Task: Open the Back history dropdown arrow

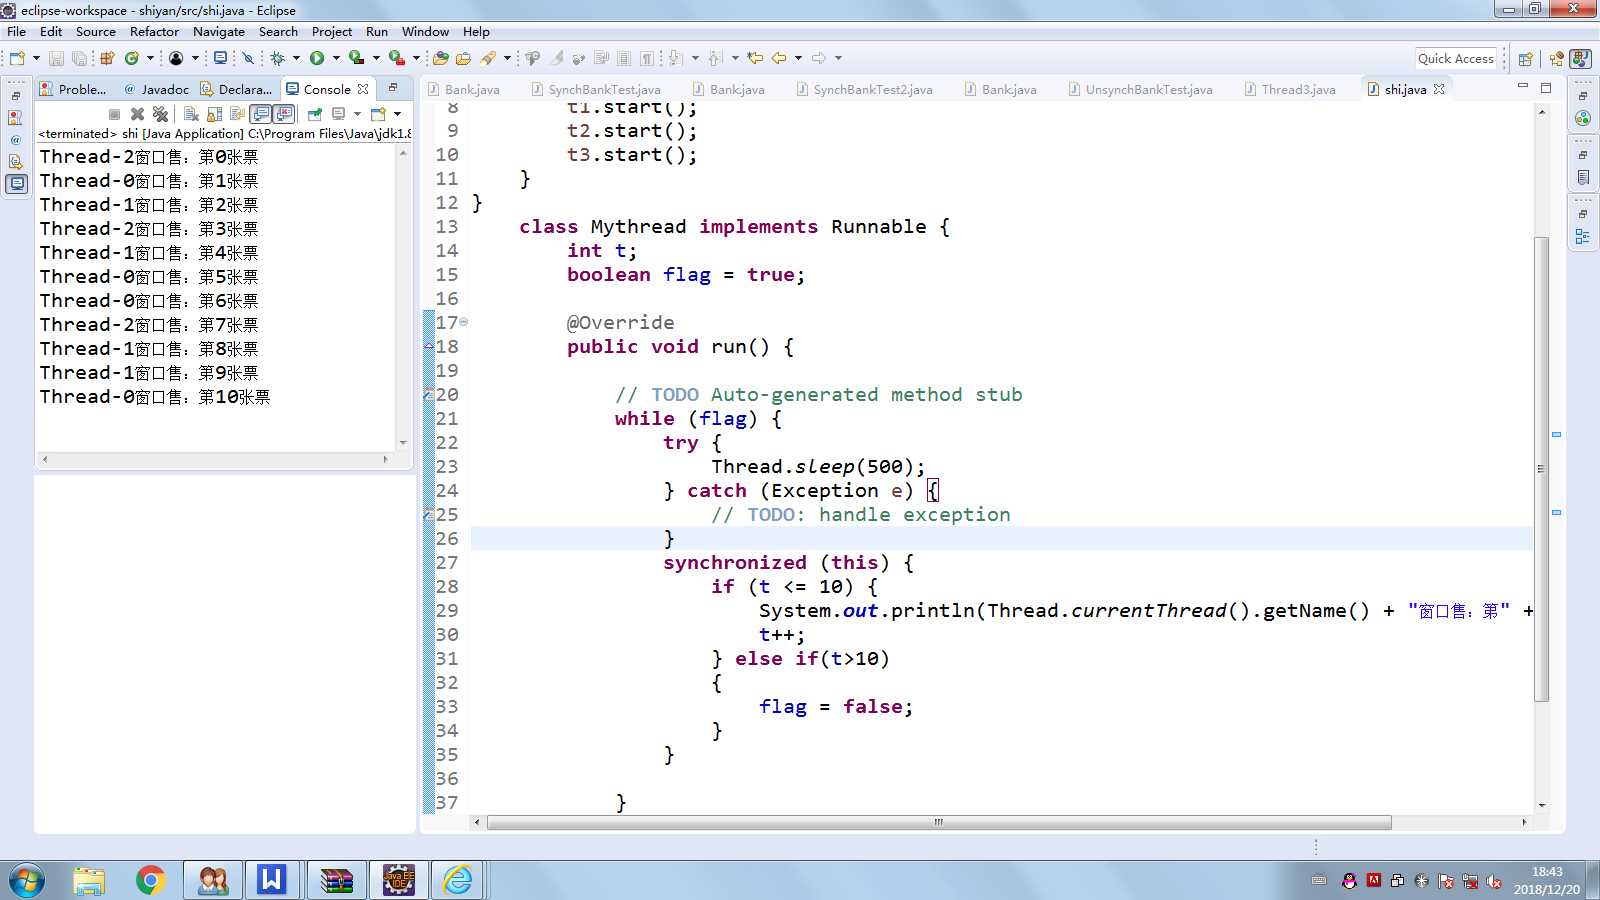Action: tap(798, 58)
